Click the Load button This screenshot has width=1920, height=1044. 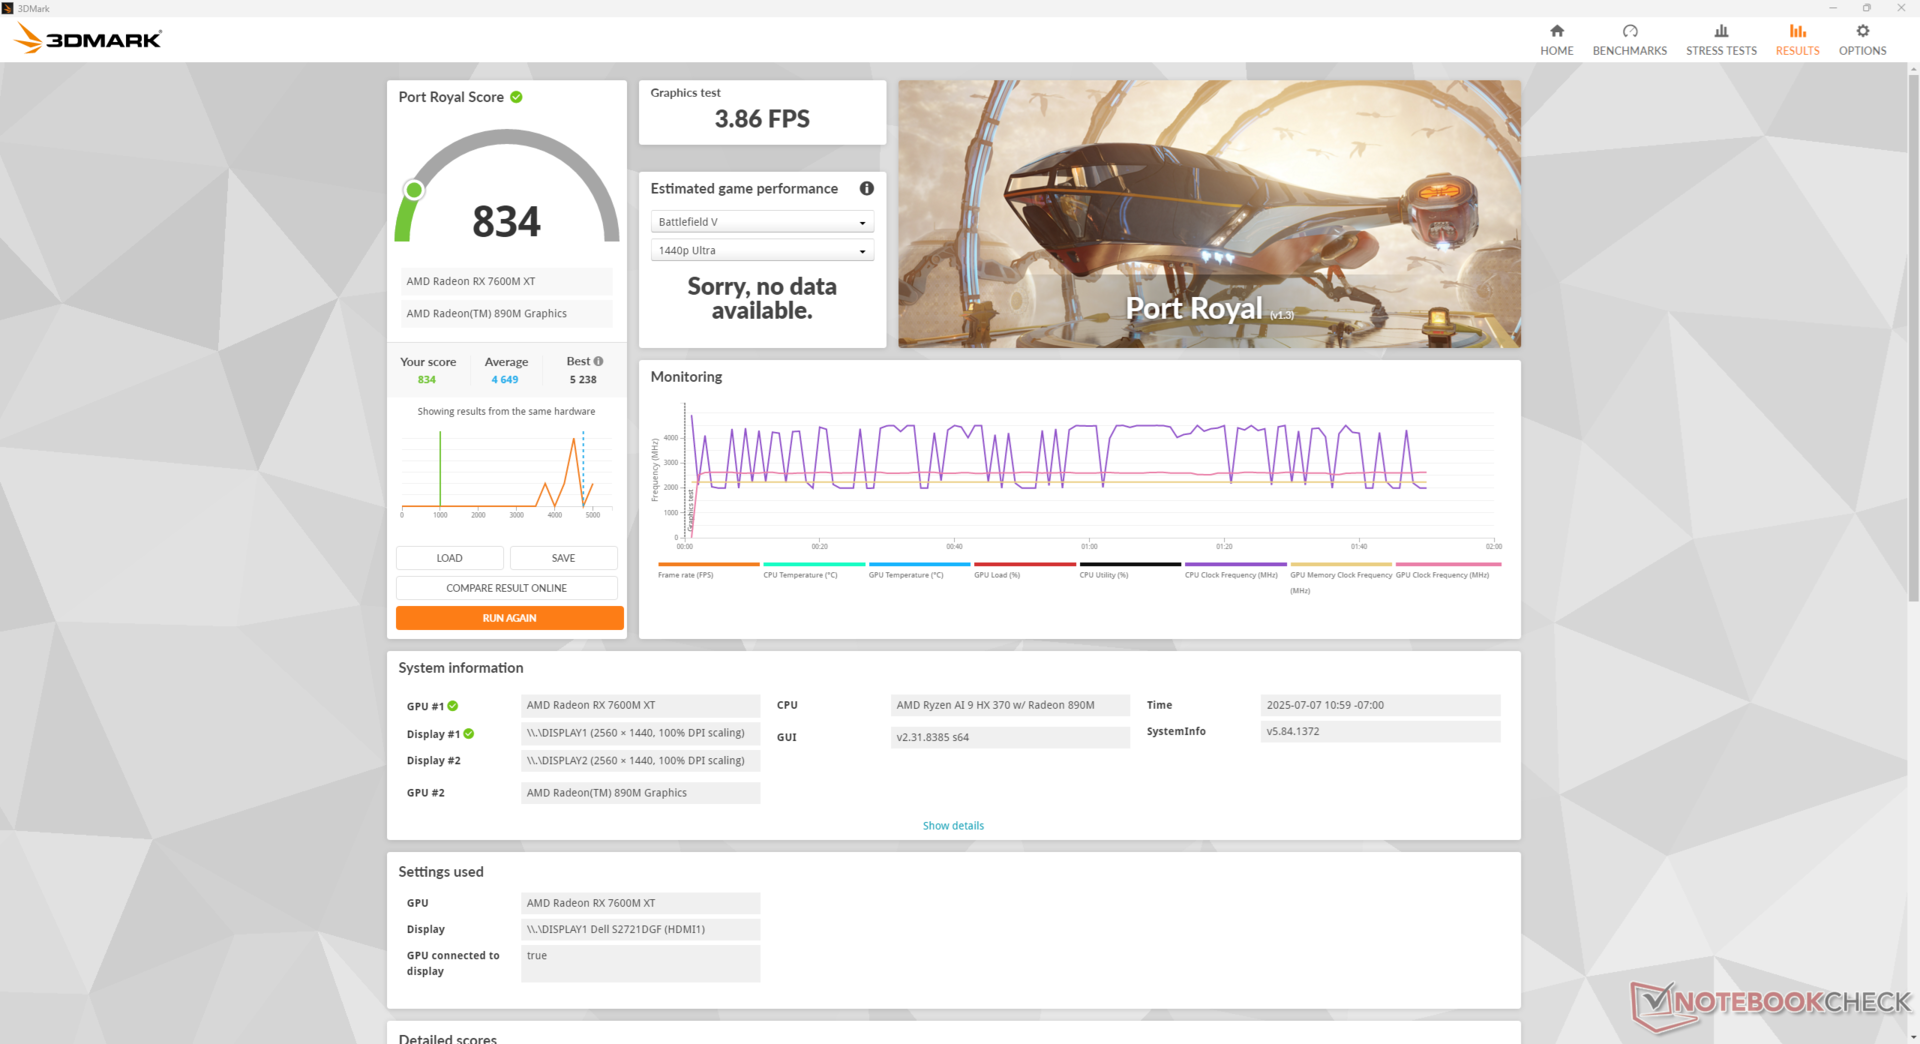coord(449,558)
